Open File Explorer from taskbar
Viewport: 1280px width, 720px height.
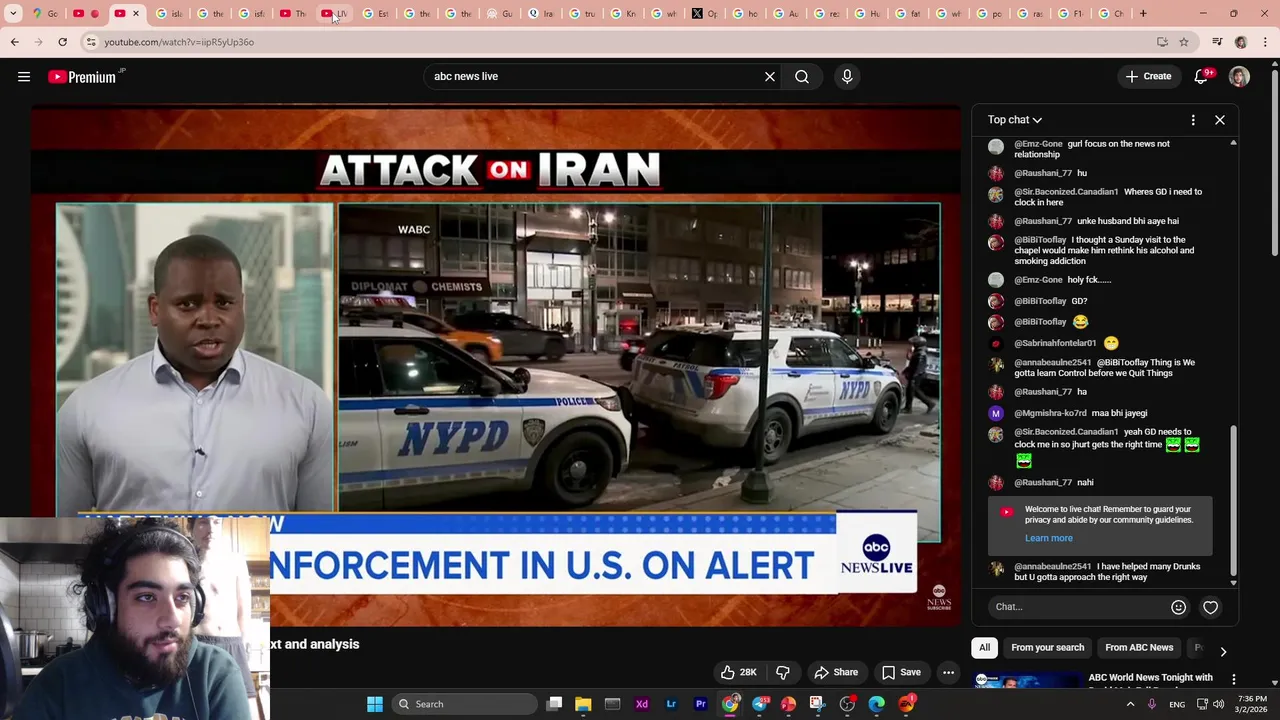583,704
